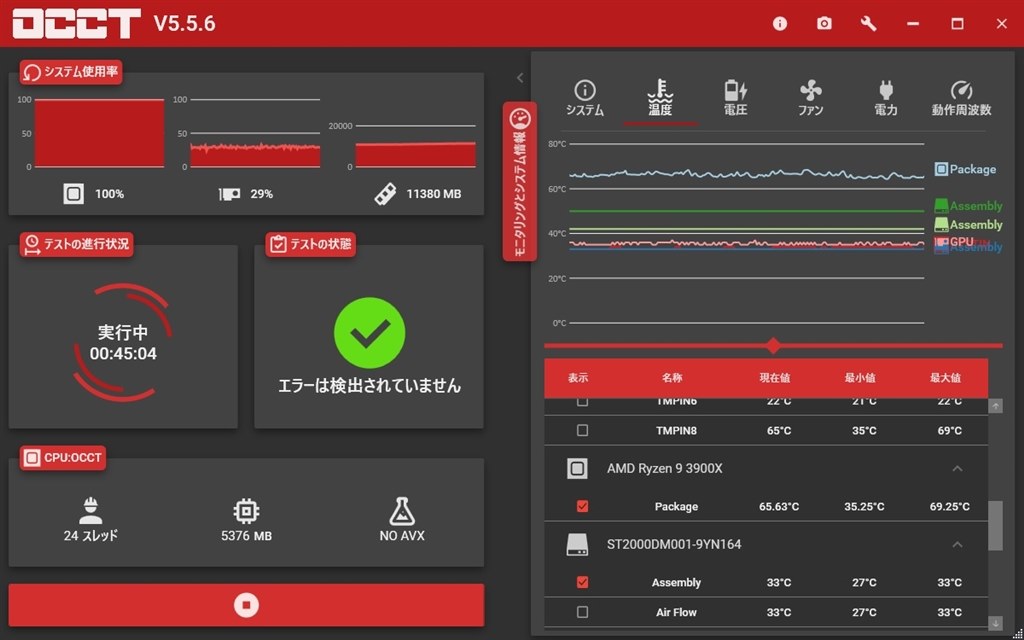This screenshot has height=640, width=1024.
Task: Take a screenshot with the camera icon
Action: click(x=824, y=24)
